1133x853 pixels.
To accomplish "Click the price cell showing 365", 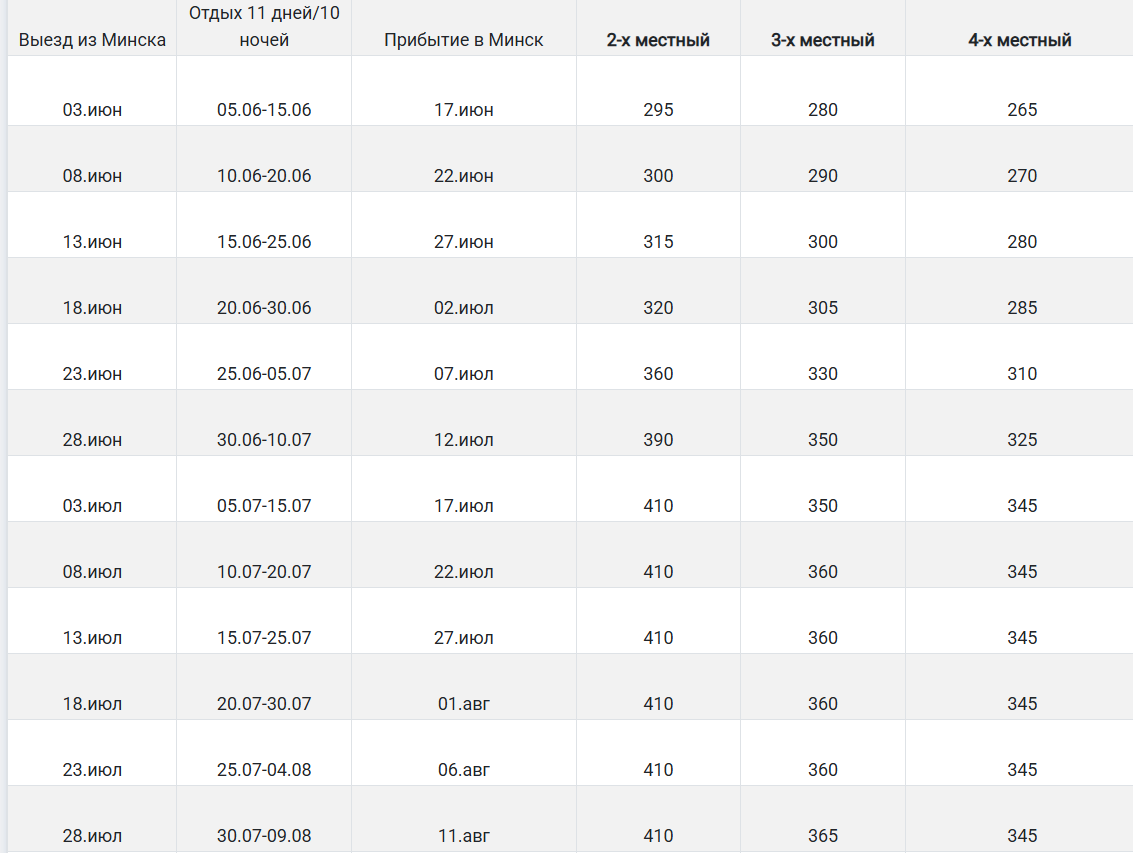I will pyautogui.click(x=823, y=836).
